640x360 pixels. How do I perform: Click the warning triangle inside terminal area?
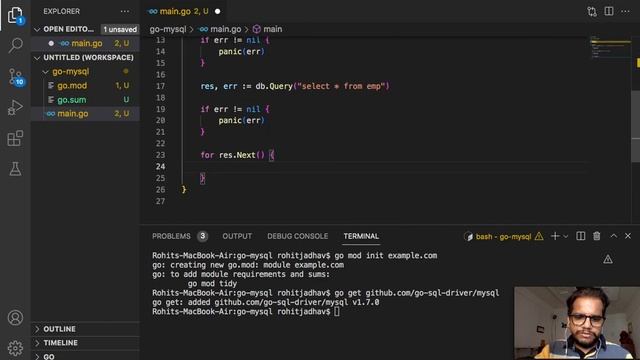[x=608, y=259]
